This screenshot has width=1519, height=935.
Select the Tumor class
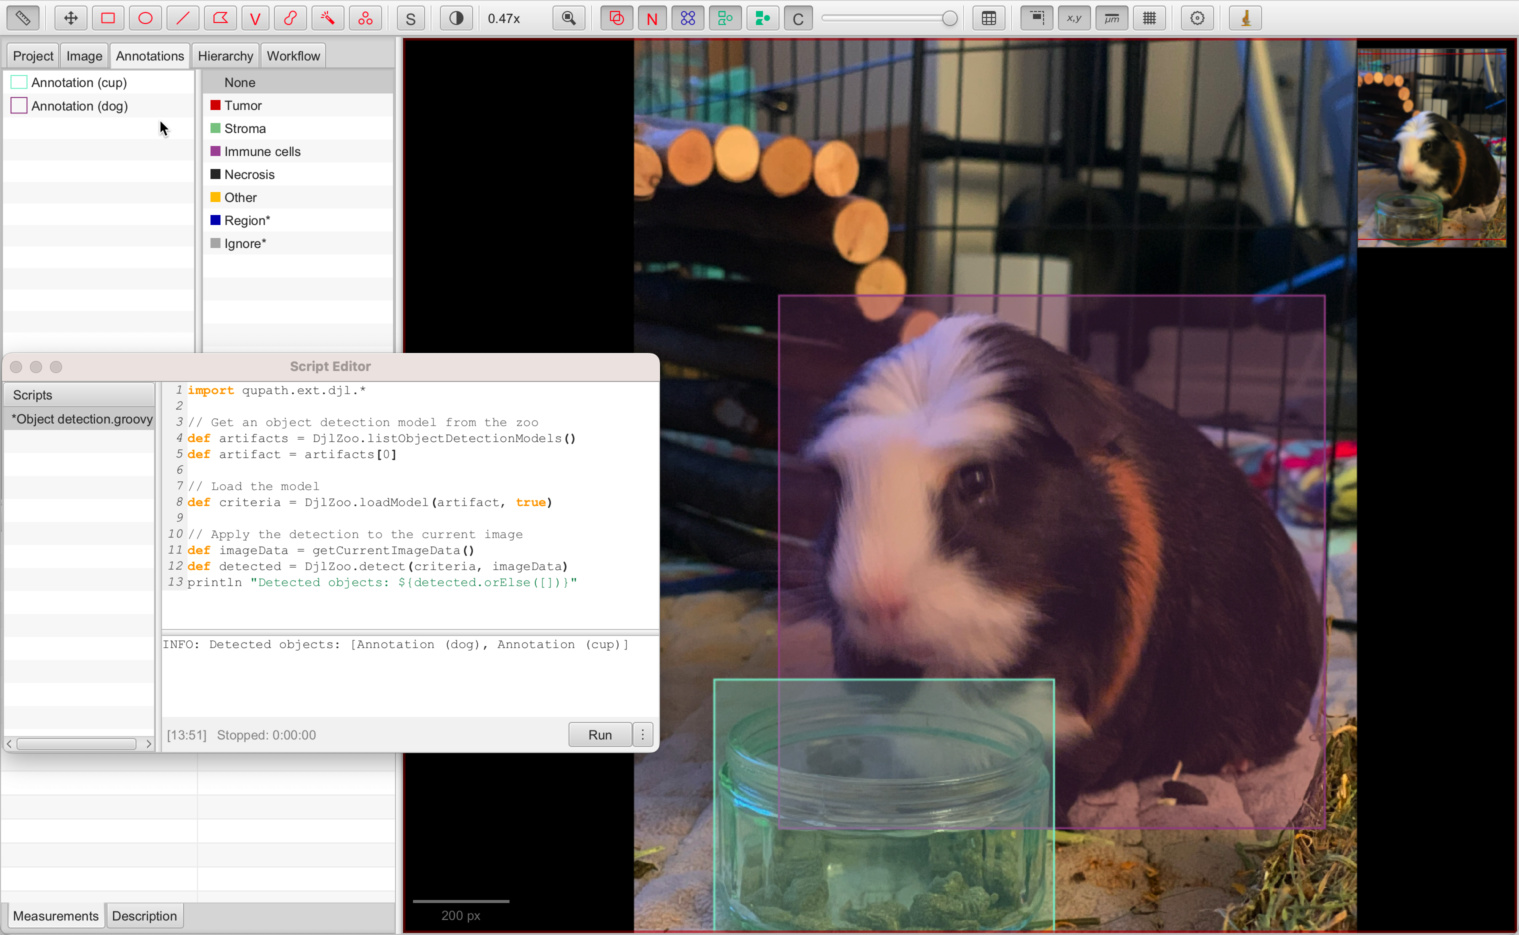[x=298, y=105]
